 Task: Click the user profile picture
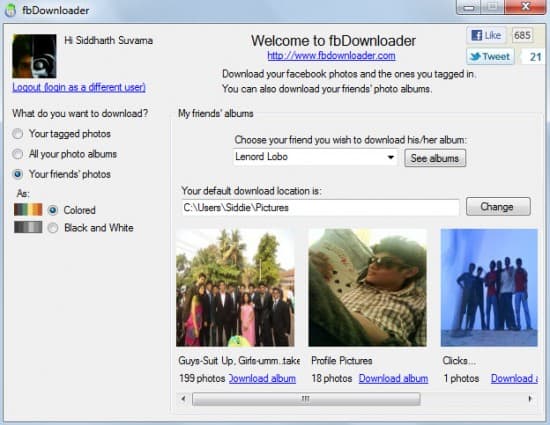pyautogui.click(x=34, y=56)
